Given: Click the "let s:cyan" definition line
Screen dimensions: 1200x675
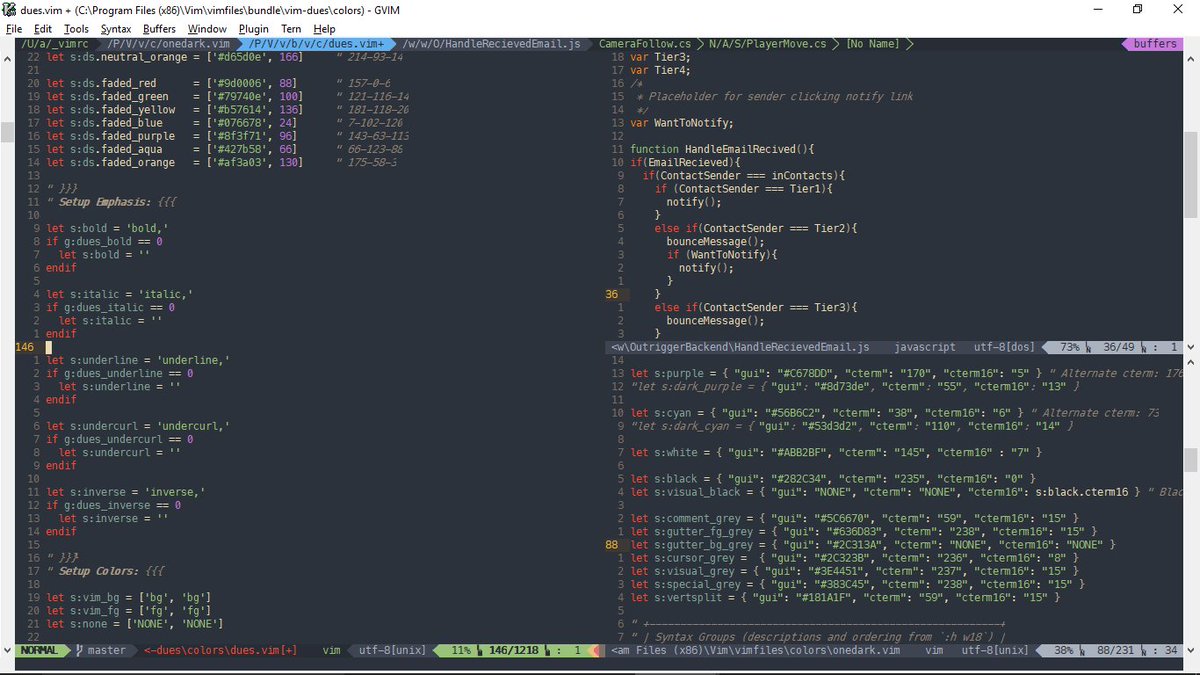Looking at the screenshot, I should [x=895, y=413].
